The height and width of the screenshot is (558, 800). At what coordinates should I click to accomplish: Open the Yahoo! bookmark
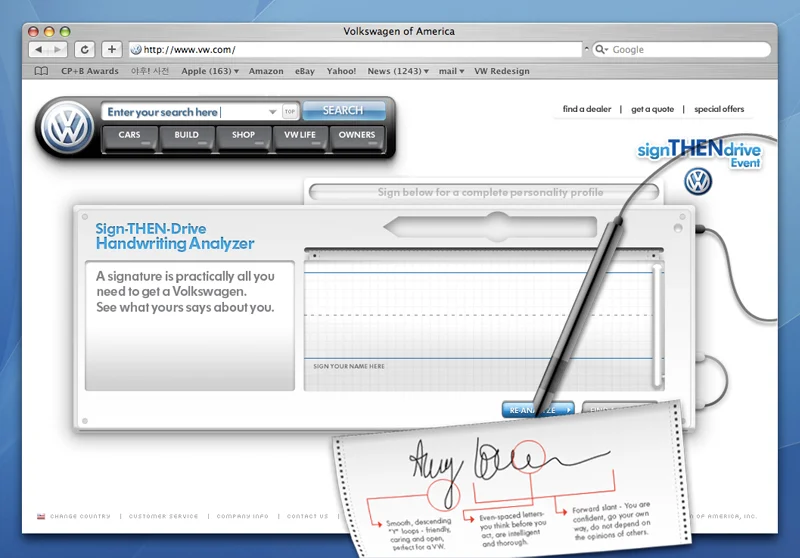(x=341, y=71)
